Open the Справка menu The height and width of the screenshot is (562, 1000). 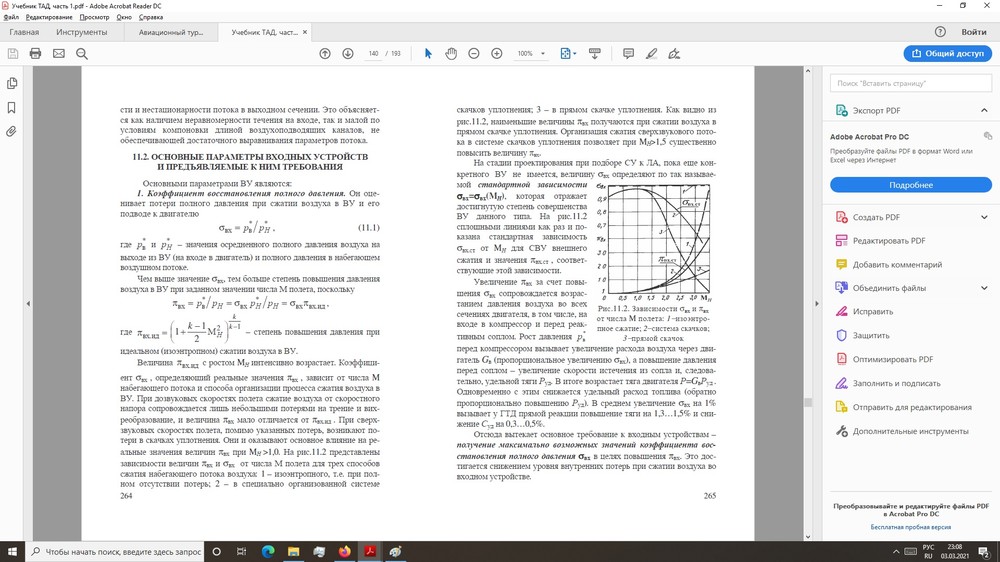click(151, 17)
